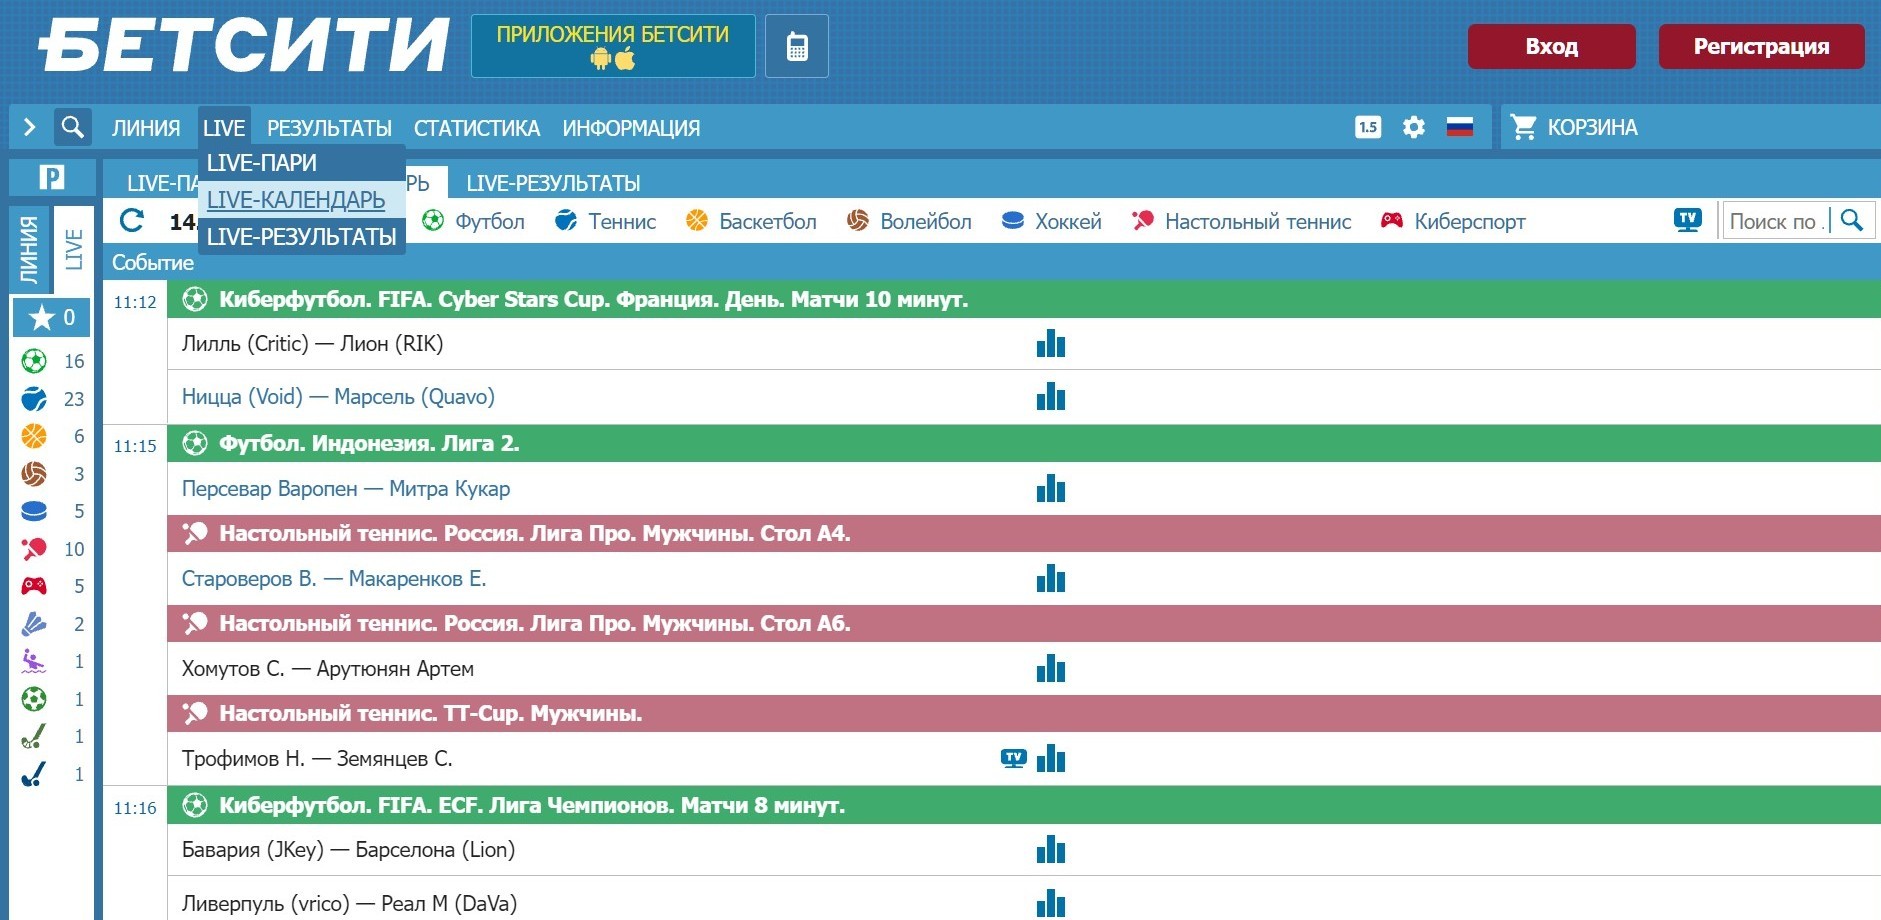1881x920 pixels.
Task: Open match Староверов В. — Макаренков Е.
Action: 334,578
